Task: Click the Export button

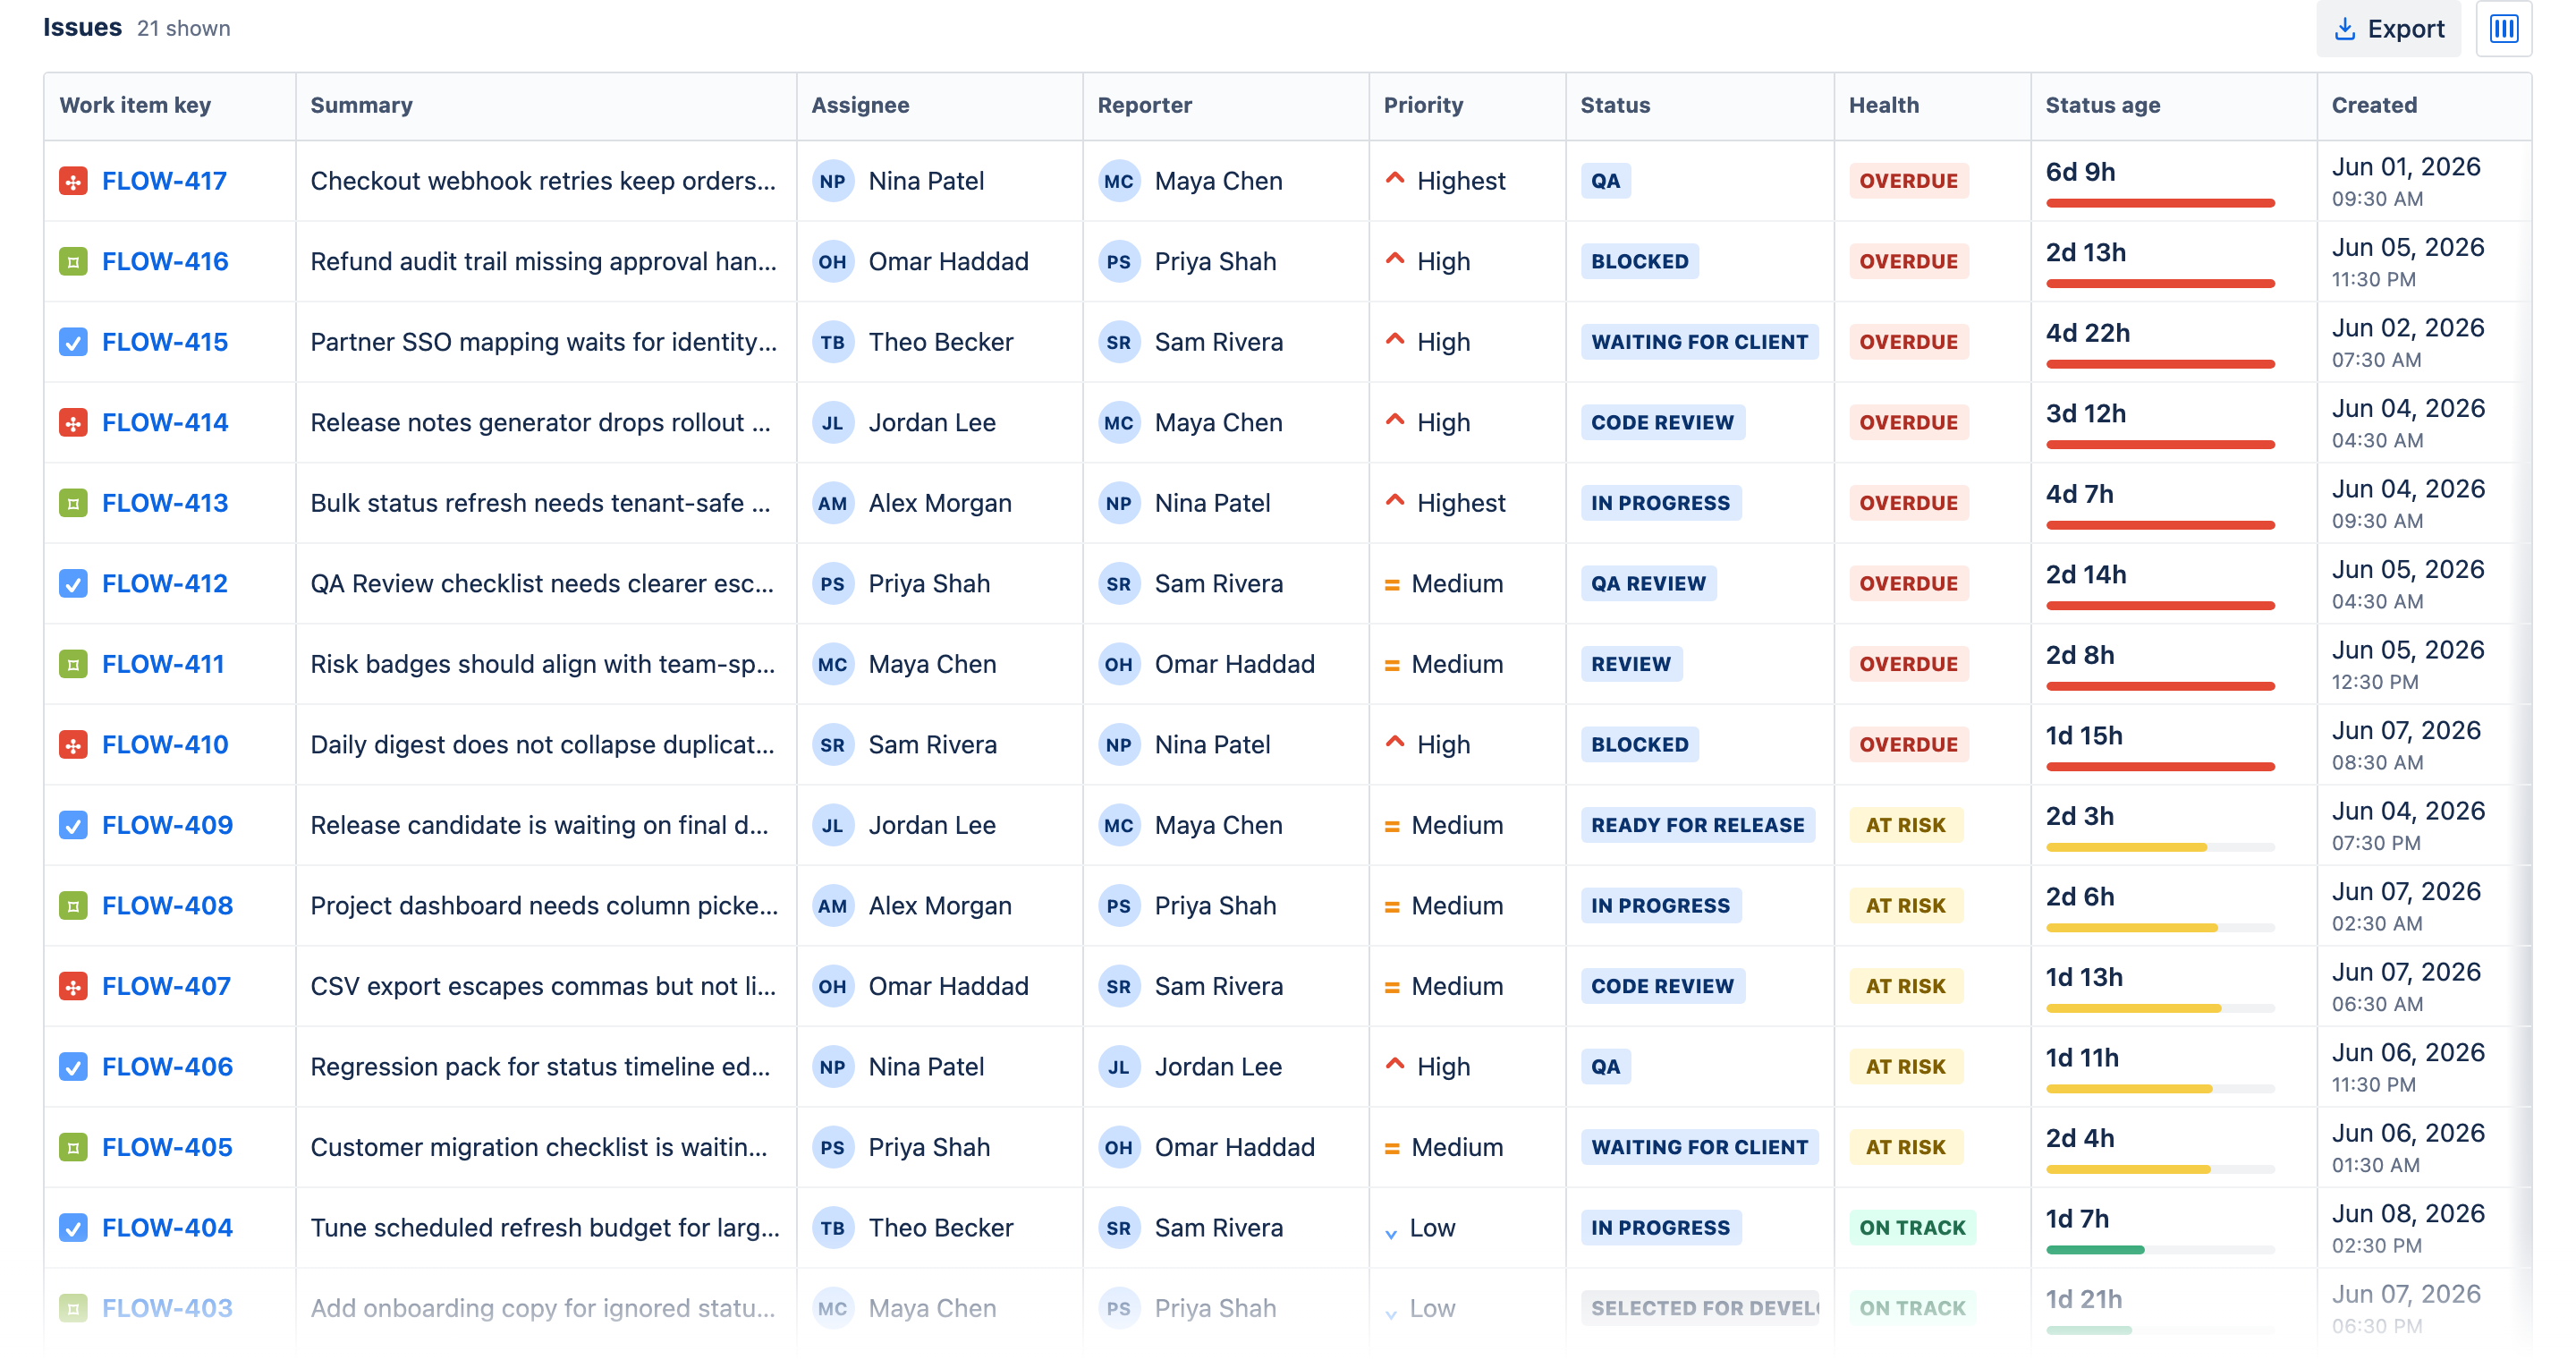Action: (x=2388, y=29)
